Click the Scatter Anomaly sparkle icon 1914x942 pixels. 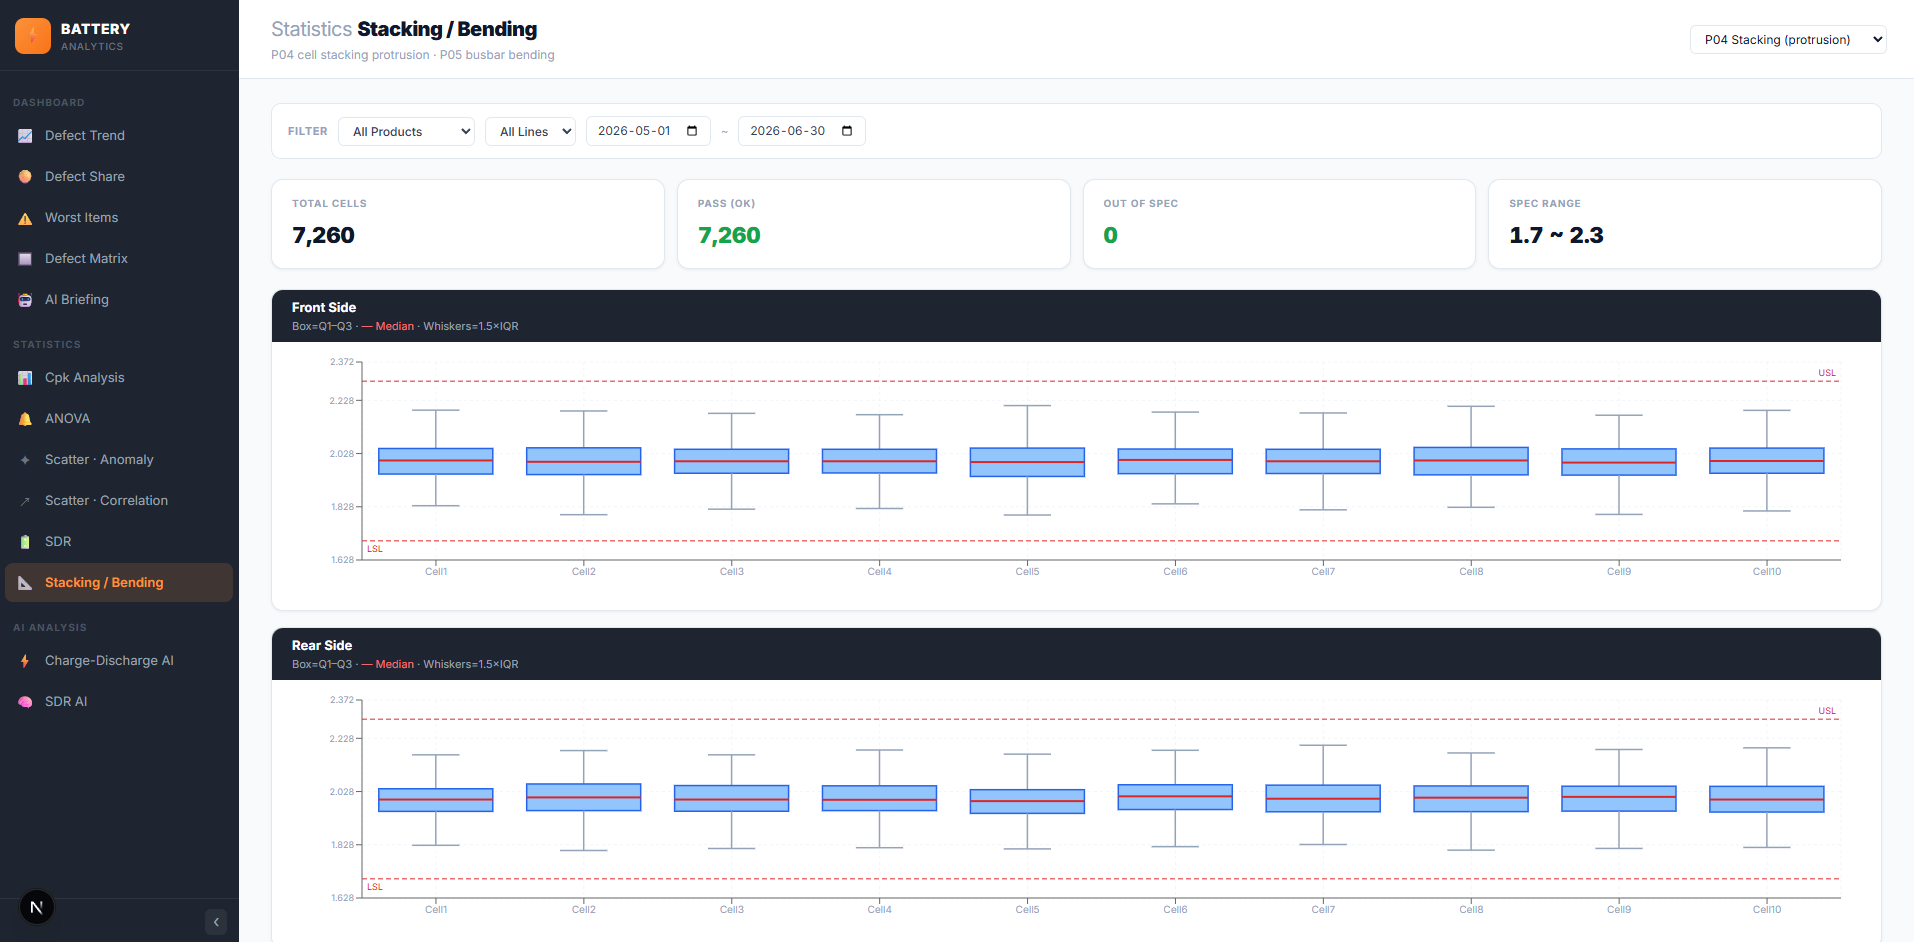point(25,460)
